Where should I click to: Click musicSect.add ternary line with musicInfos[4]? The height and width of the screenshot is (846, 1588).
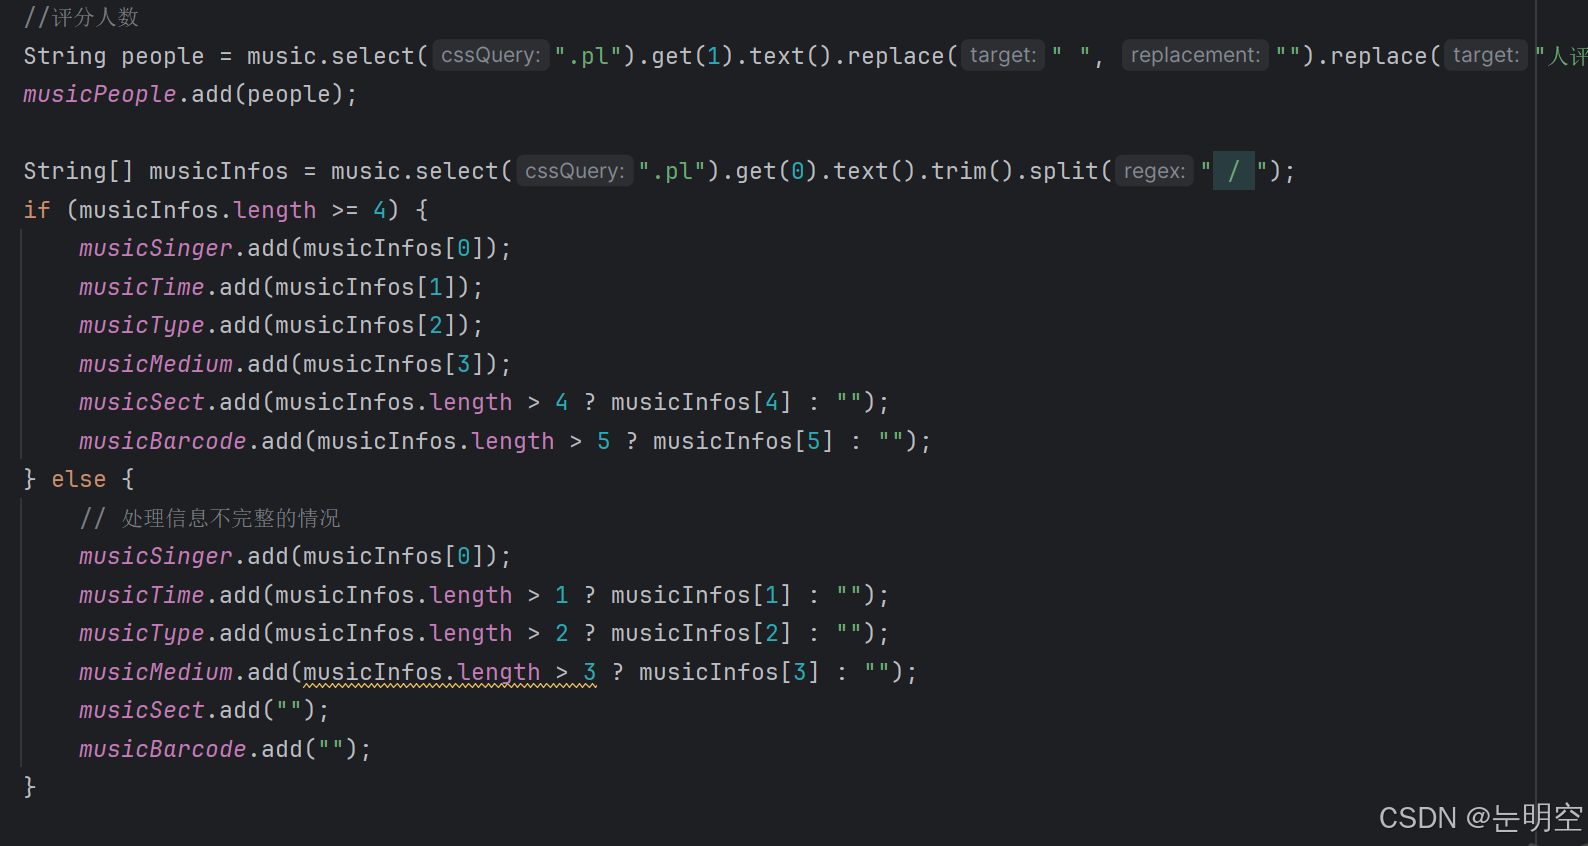pyautogui.click(x=484, y=402)
